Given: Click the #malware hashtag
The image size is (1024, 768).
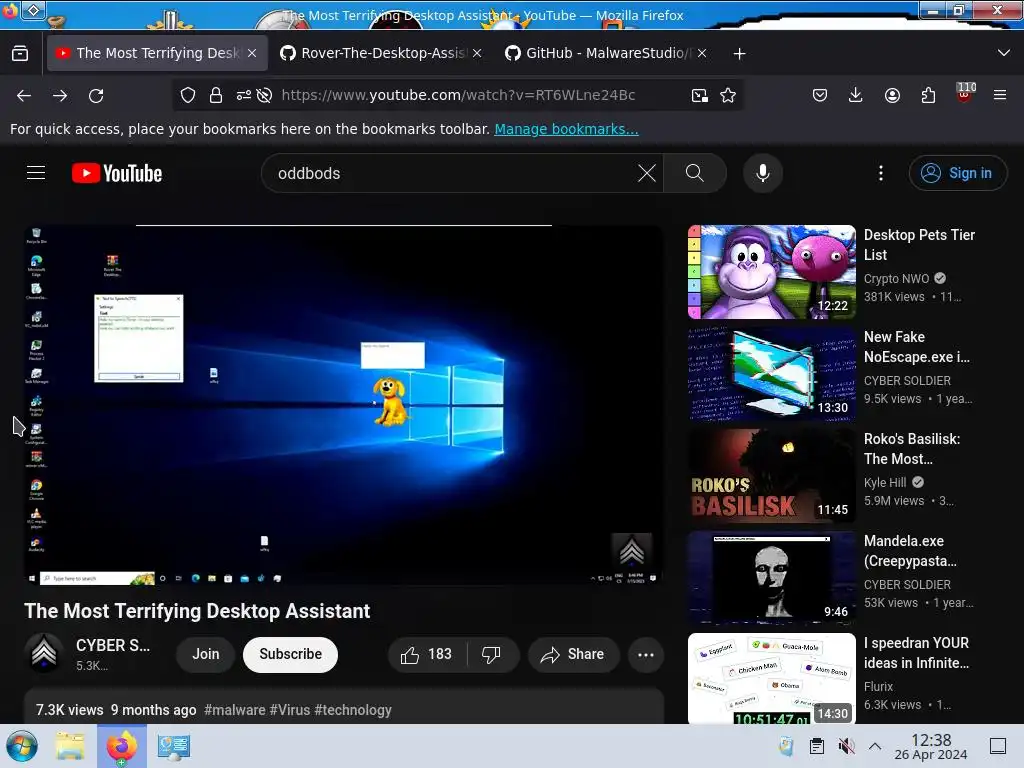Looking at the screenshot, I should (x=234, y=710).
